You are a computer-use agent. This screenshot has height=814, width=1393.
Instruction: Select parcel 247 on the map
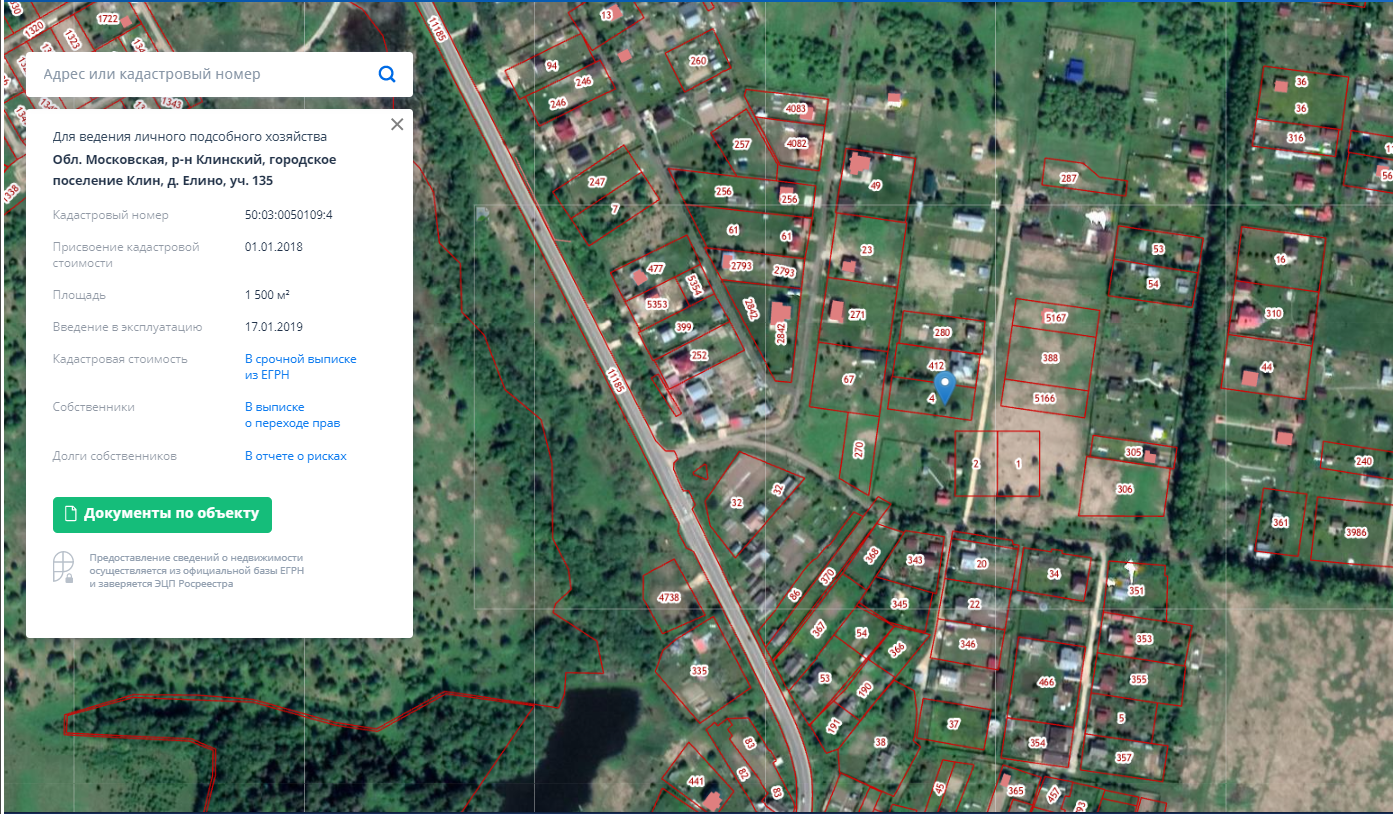click(x=597, y=182)
